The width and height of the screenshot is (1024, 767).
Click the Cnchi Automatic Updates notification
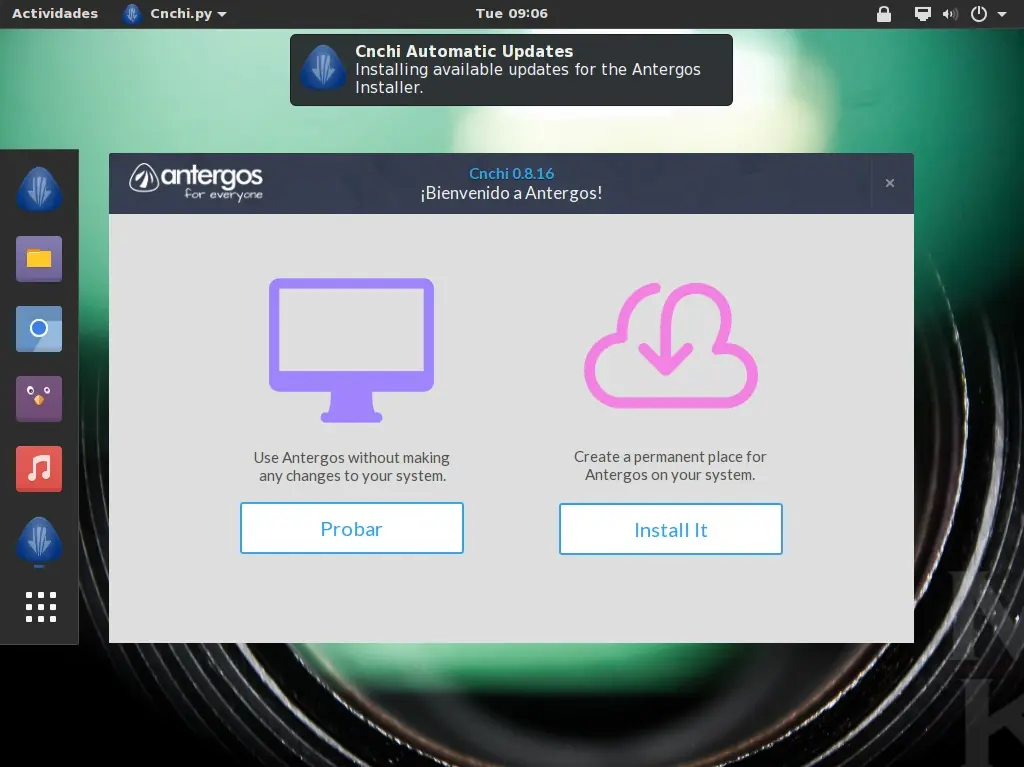tap(511, 70)
